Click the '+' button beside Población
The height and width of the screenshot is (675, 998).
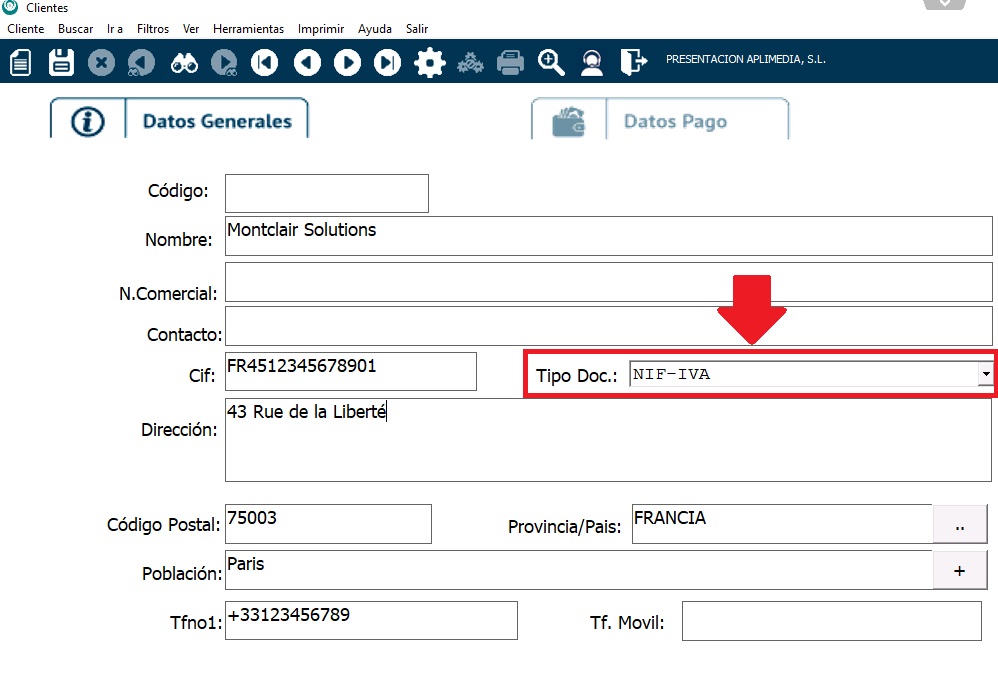(959, 570)
